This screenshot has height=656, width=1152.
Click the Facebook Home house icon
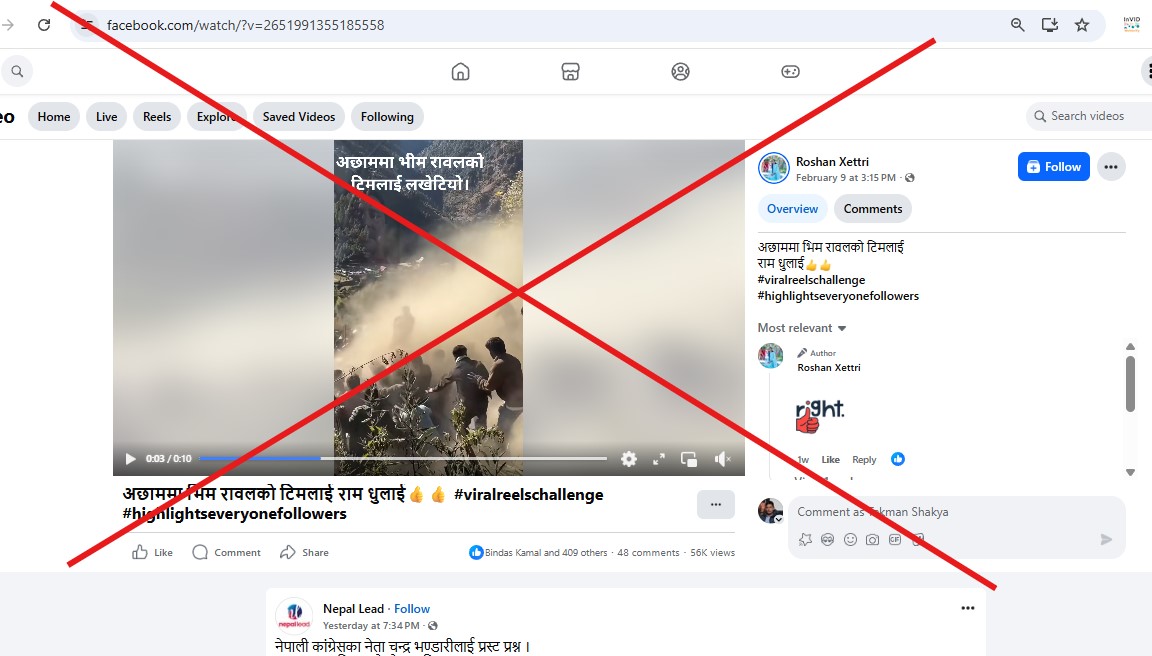(460, 71)
